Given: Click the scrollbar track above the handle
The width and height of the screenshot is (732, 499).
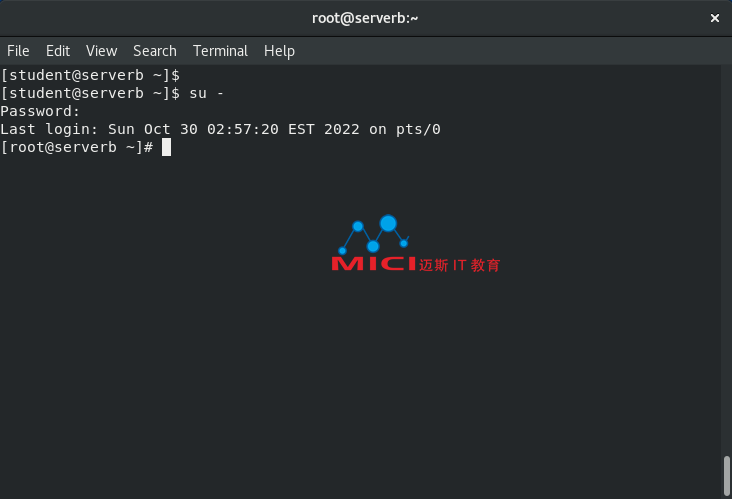Looking at the screenshot, I should coord(727,260).
